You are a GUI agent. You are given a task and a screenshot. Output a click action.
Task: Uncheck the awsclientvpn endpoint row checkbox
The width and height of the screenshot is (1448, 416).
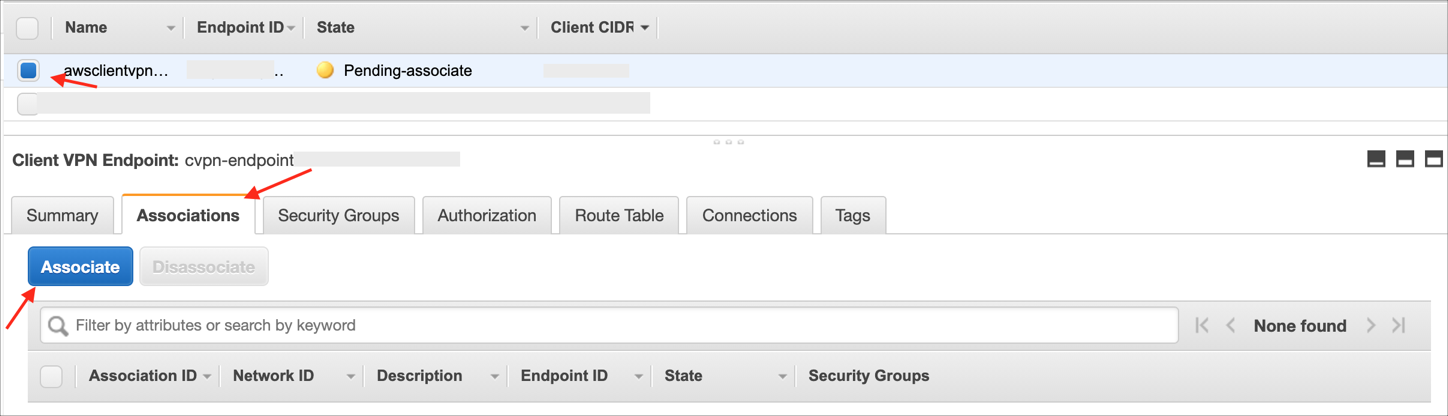(28, 71)
